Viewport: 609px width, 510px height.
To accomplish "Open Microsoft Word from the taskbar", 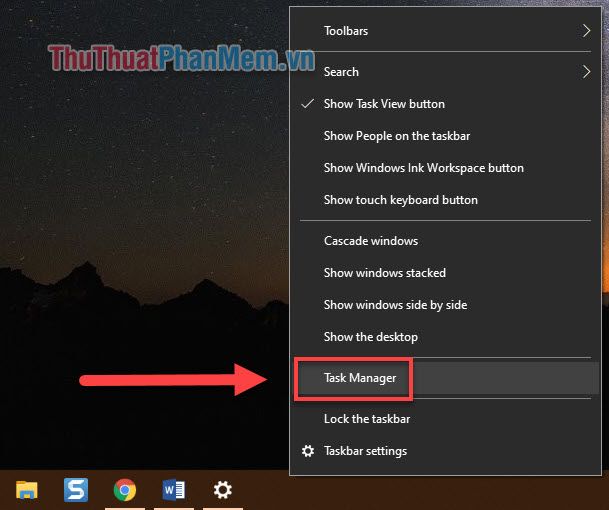I will [x=174, y=490].
